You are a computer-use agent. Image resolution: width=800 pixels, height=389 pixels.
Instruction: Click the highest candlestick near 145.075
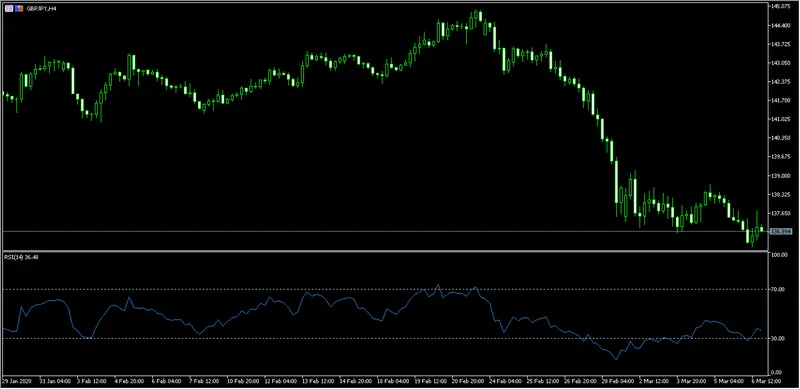480,16
